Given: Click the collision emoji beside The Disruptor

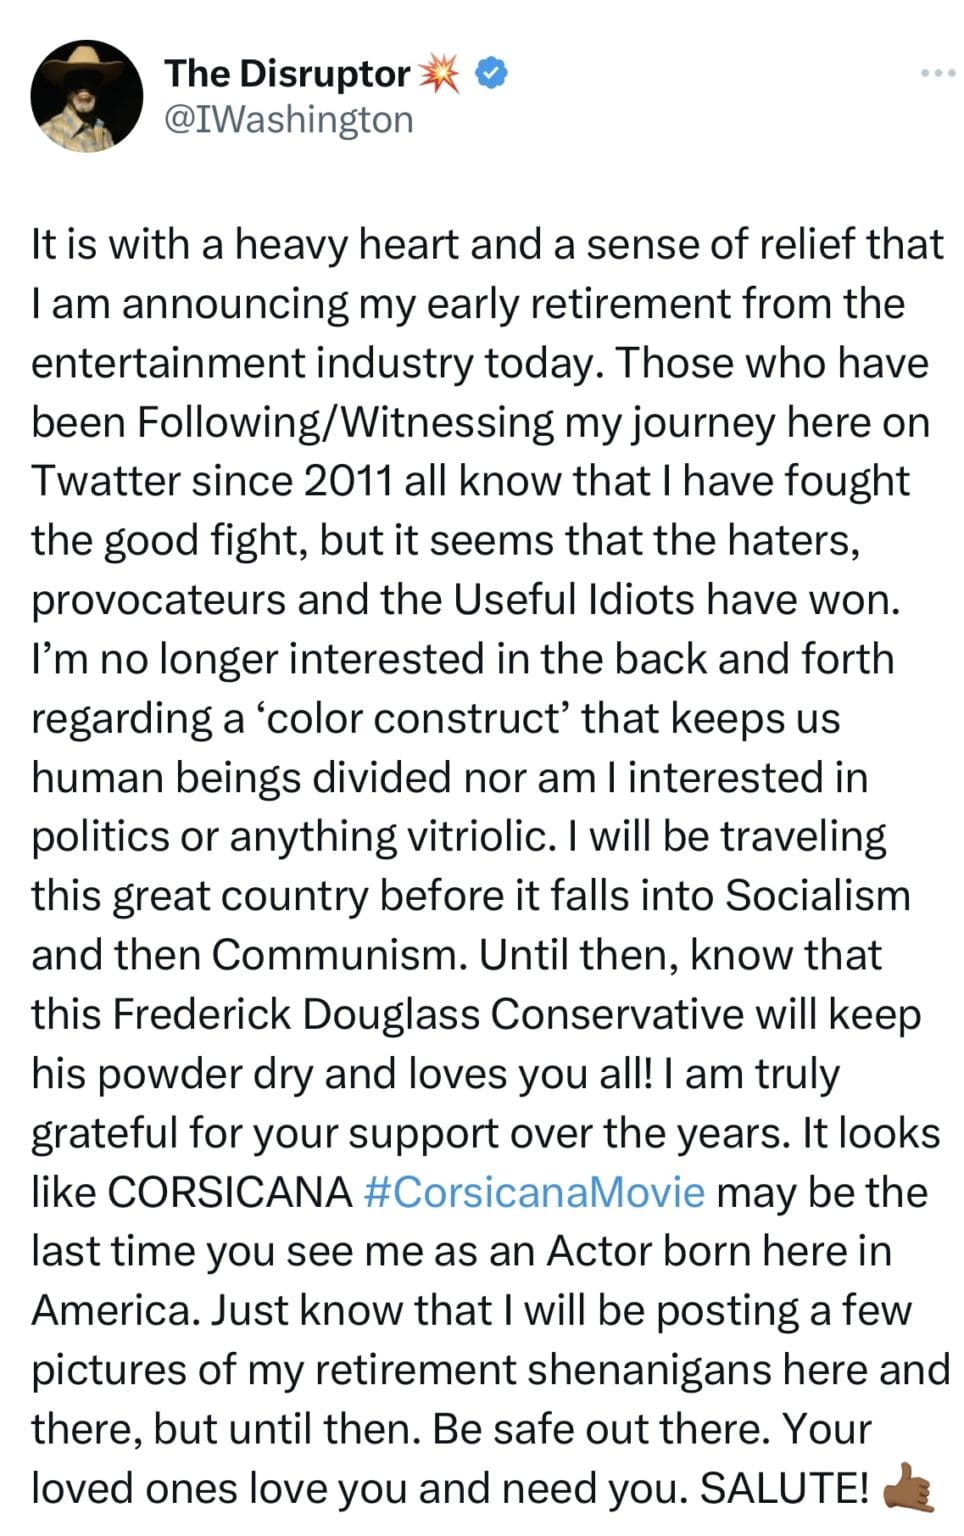Looking at the screenshot, I should 439,73.
